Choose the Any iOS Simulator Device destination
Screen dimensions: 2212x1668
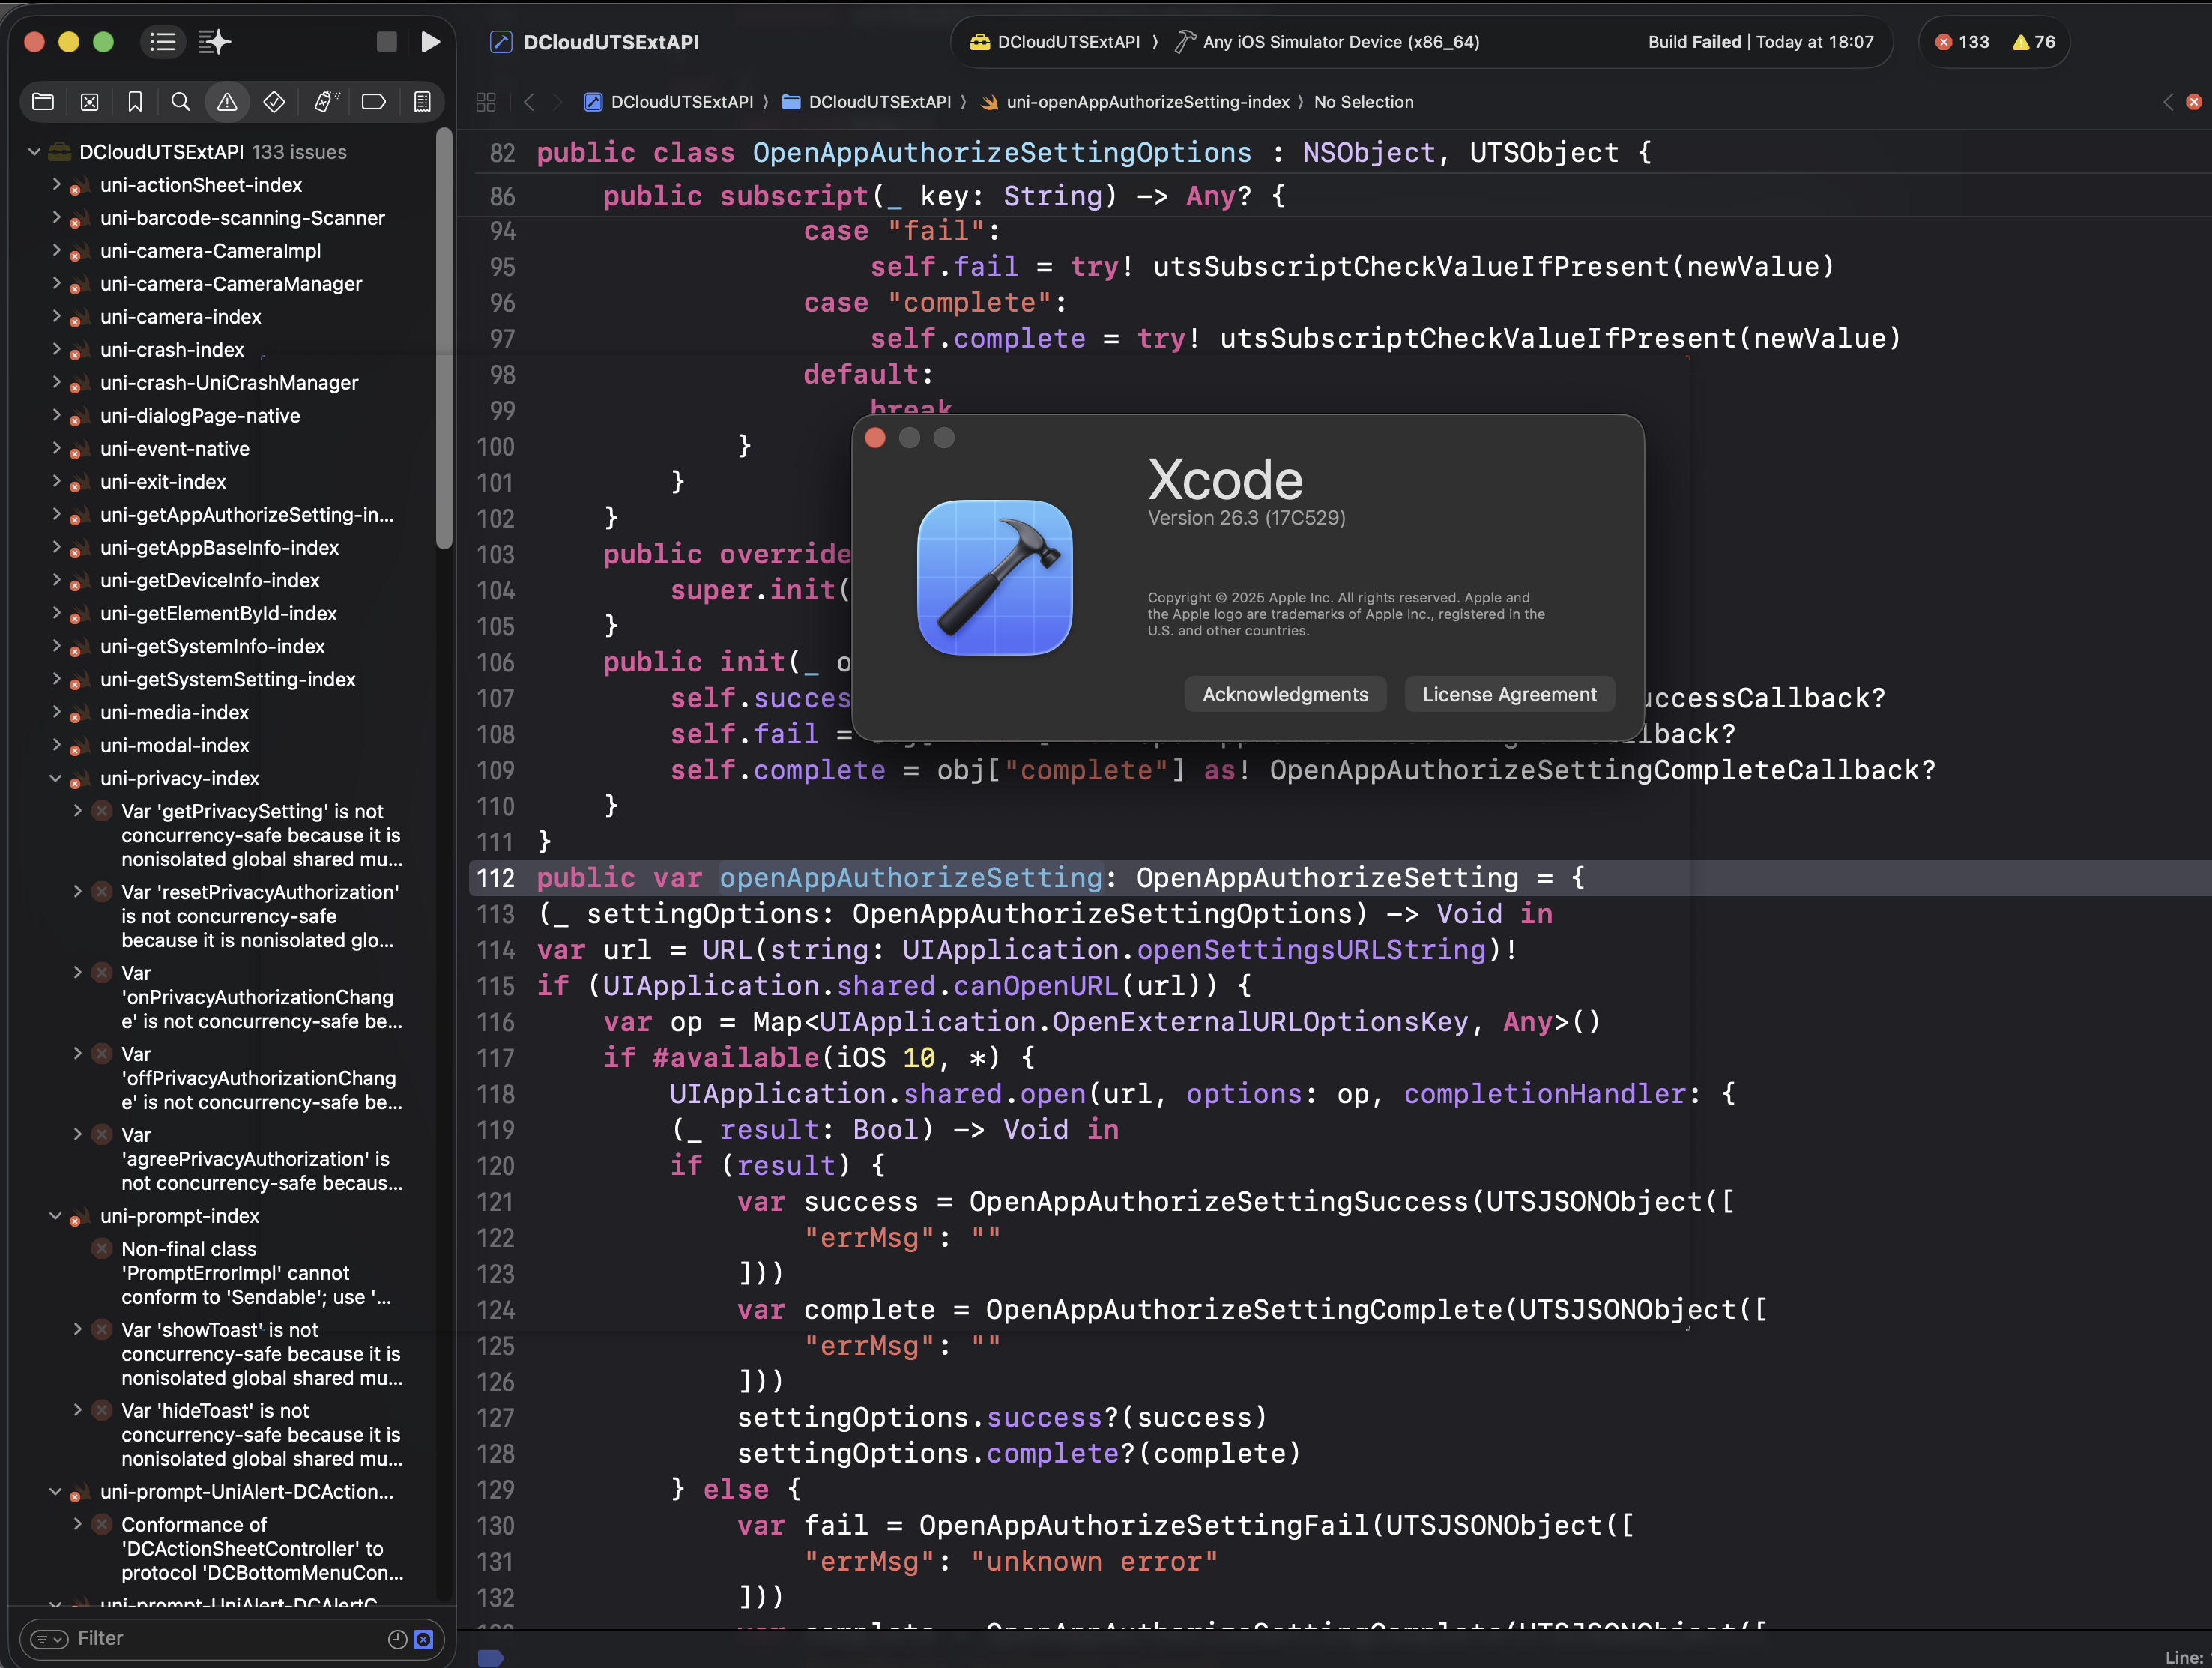pos(1327,42)
